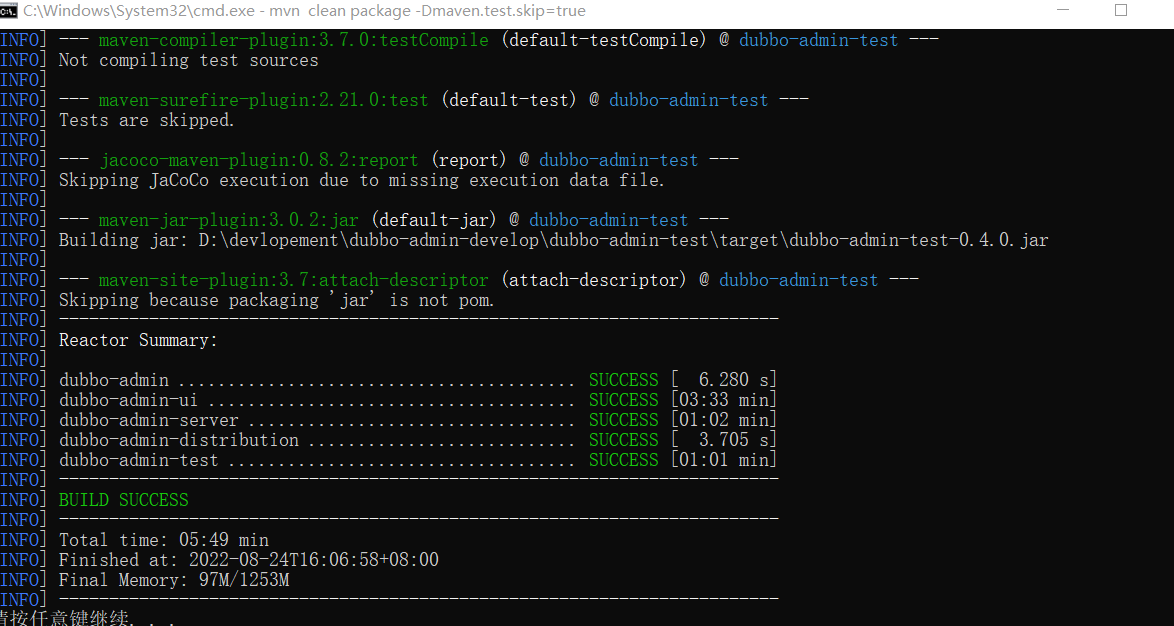This screenshot has width=1174, height=626.
Task: Click SUCCESS status for dubbo-admin-distribution
Action: 623,440
